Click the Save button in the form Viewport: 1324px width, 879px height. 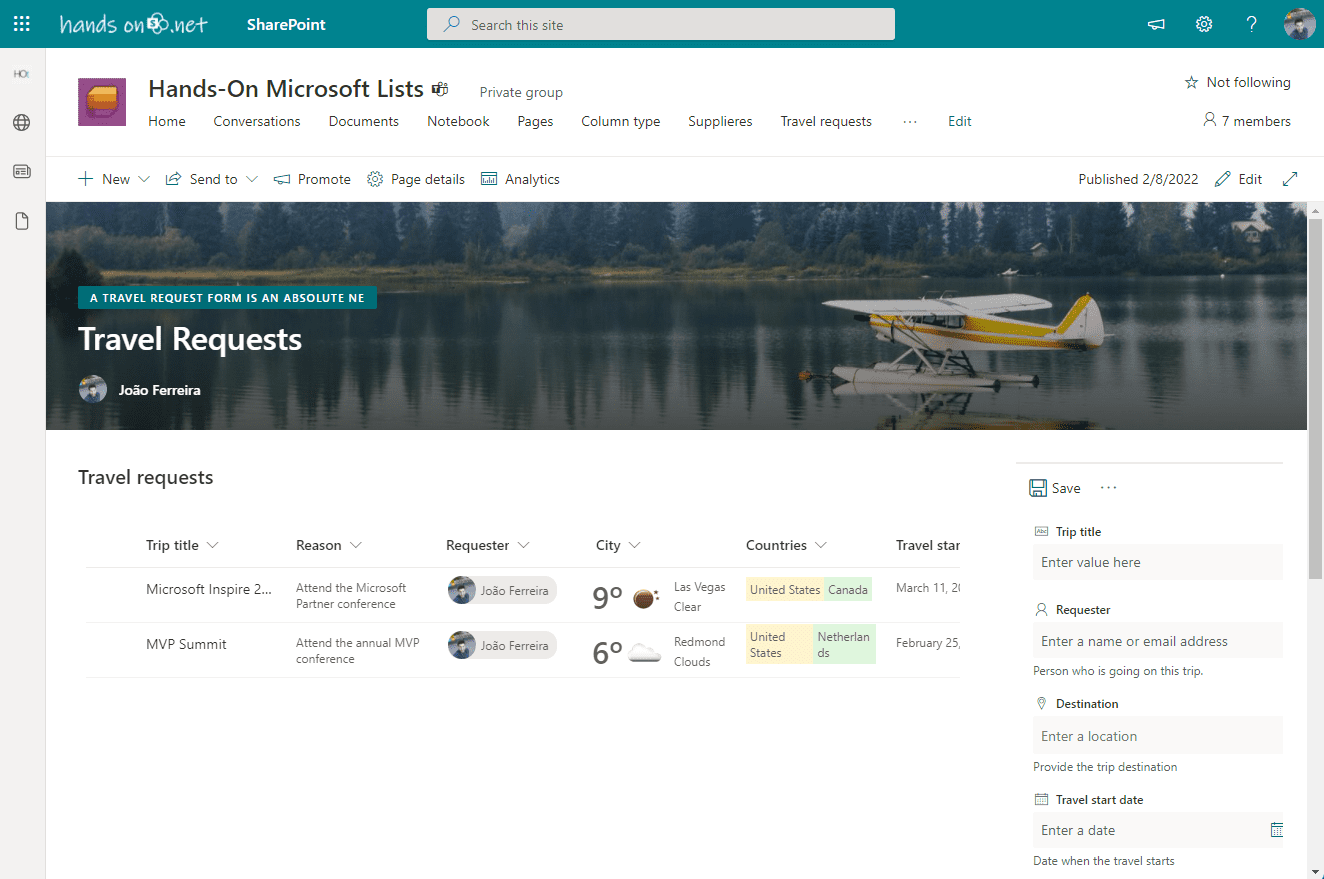[x=1055, y=488]
